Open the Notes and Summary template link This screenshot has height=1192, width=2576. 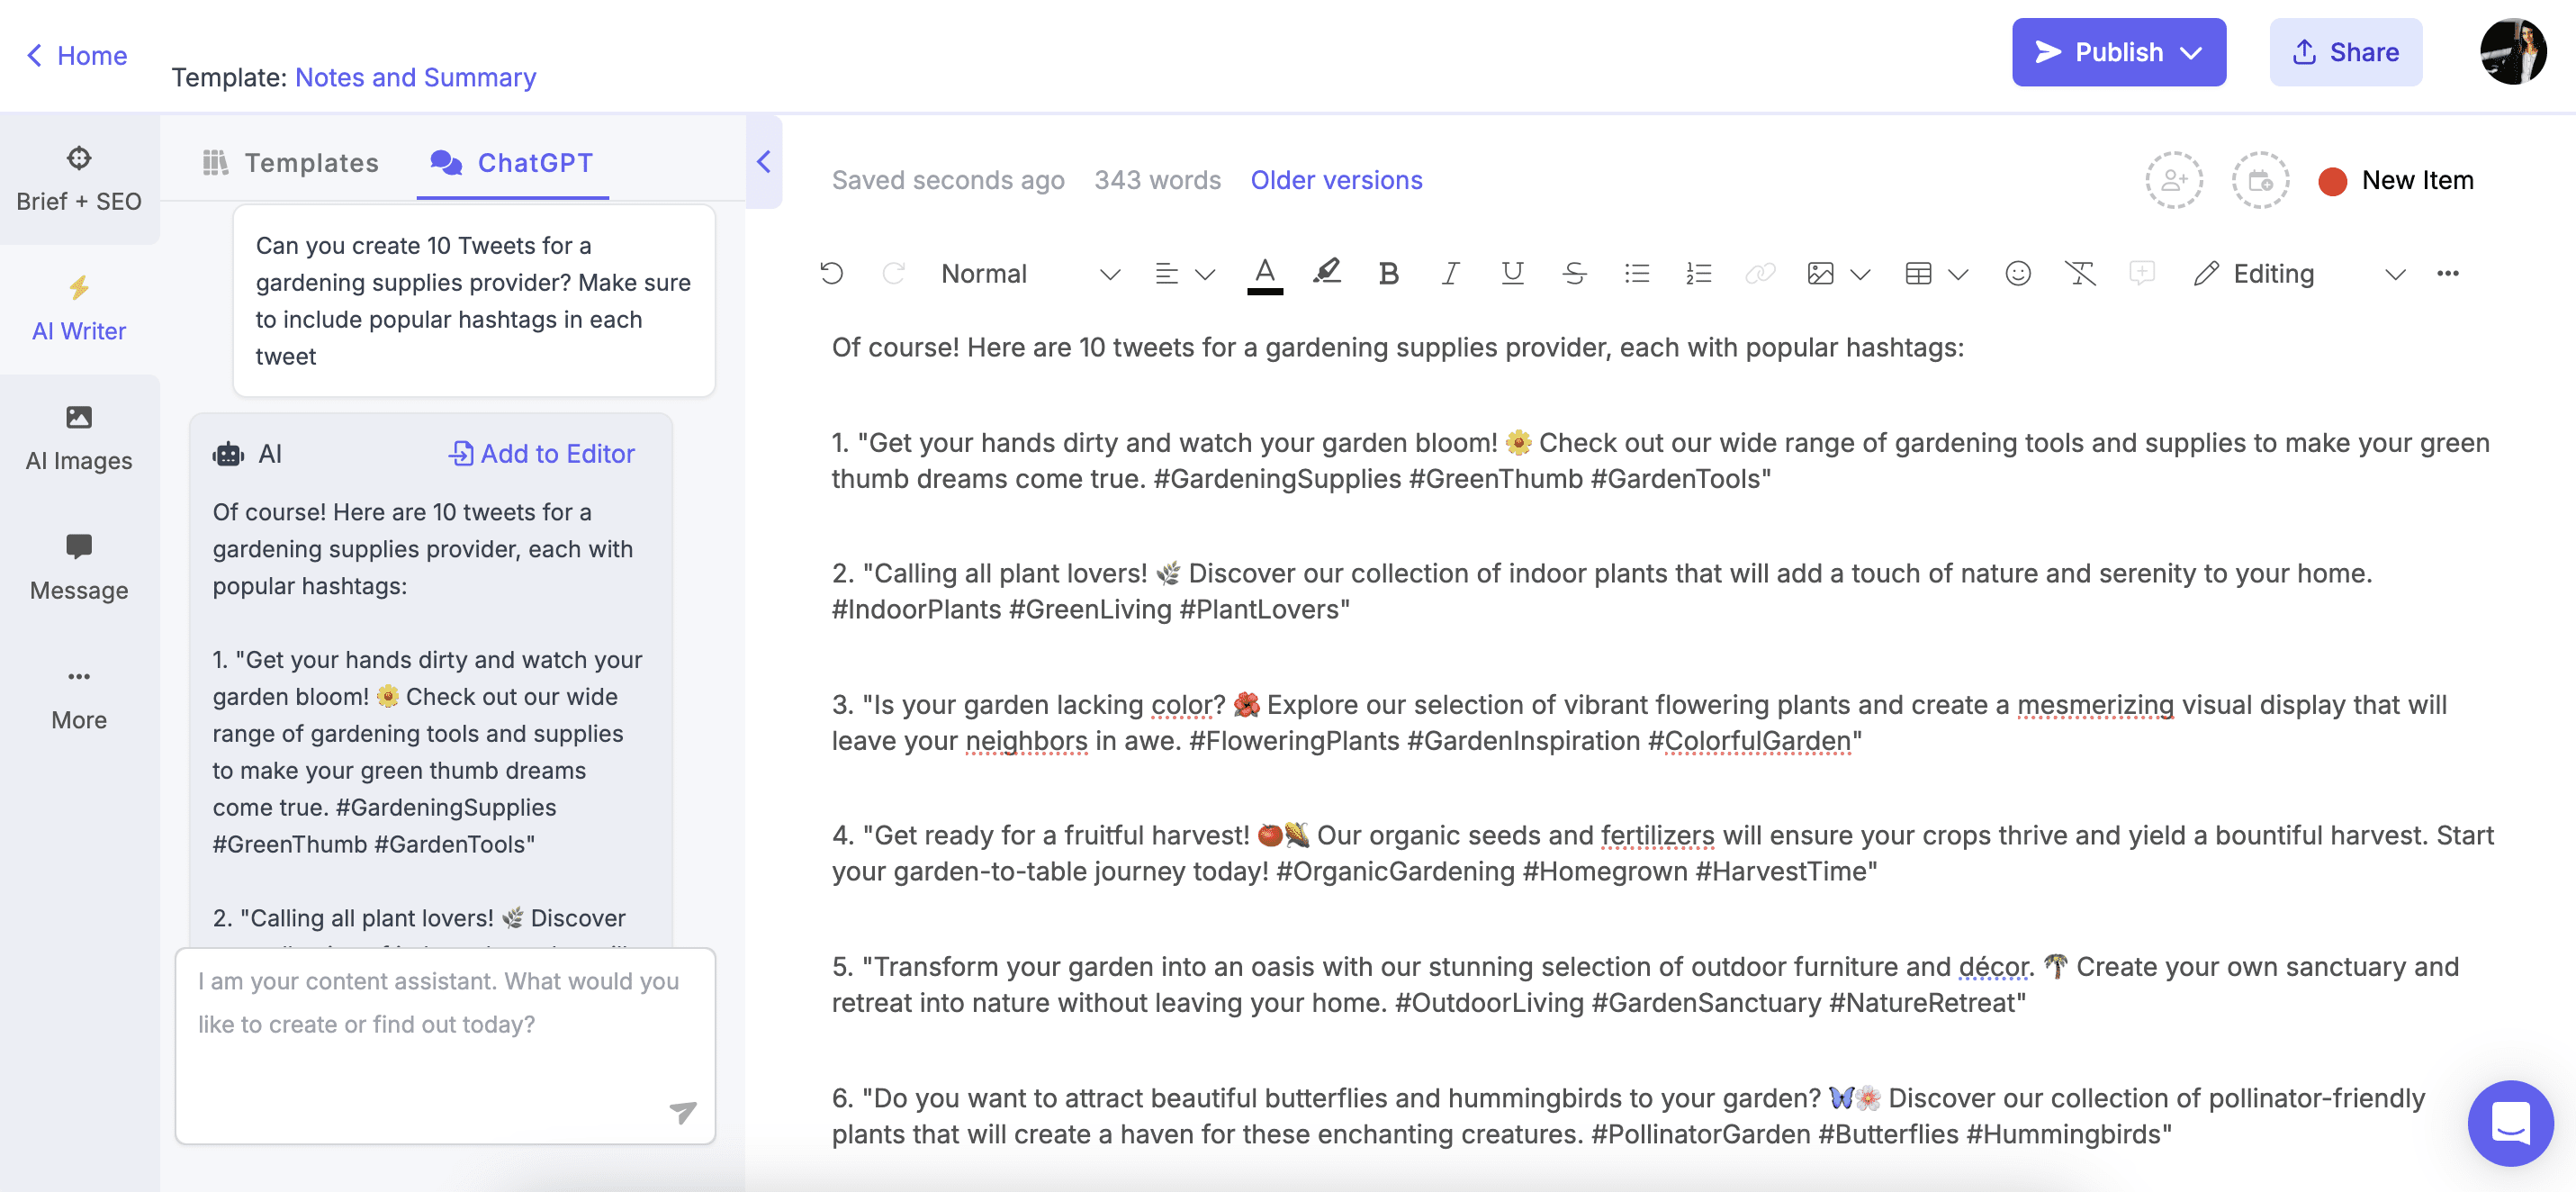pos(415,77)
